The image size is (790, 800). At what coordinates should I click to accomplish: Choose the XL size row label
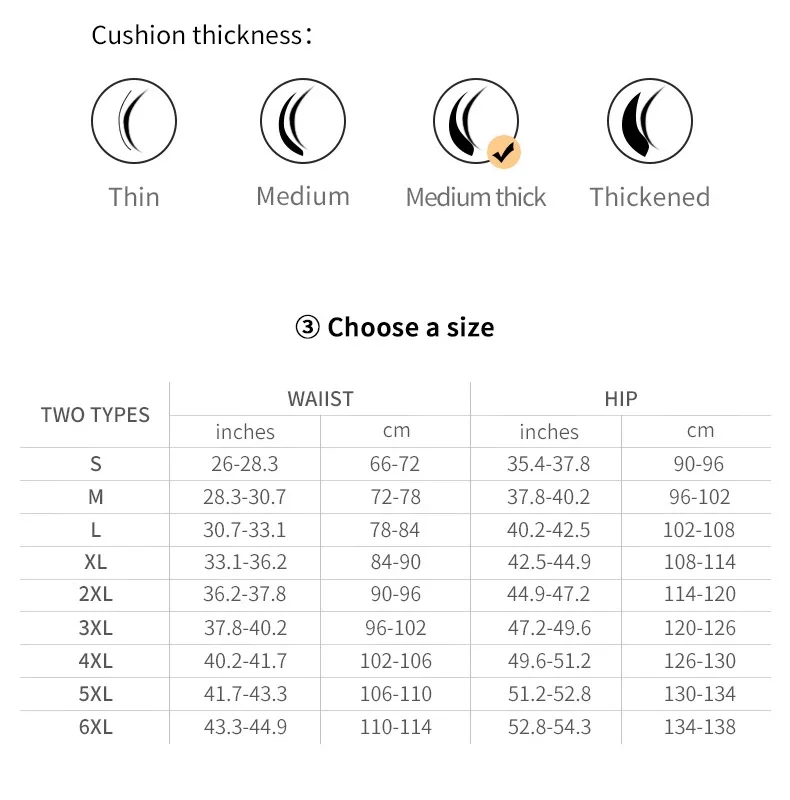coord(96,562)
